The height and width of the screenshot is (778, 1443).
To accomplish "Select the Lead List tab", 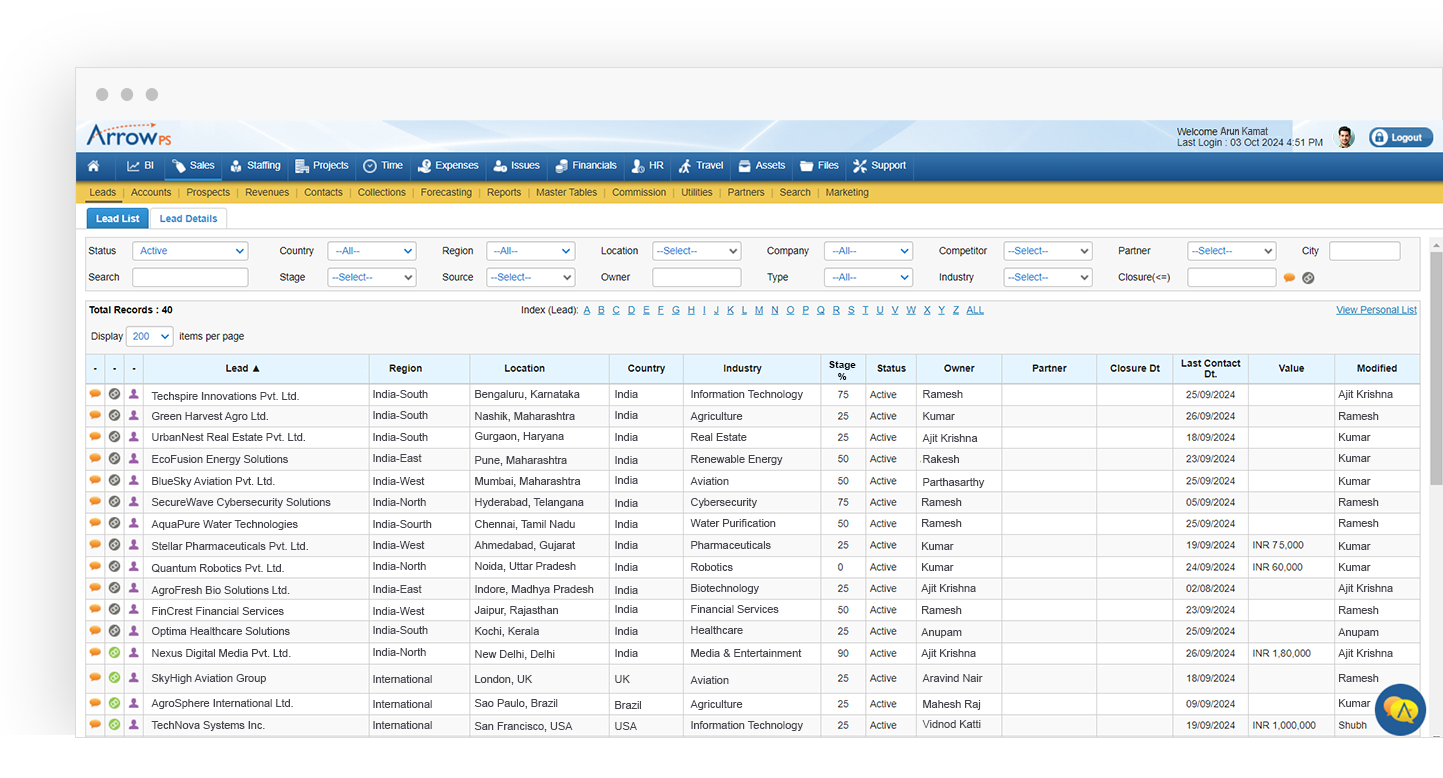I will click(117, 218).
